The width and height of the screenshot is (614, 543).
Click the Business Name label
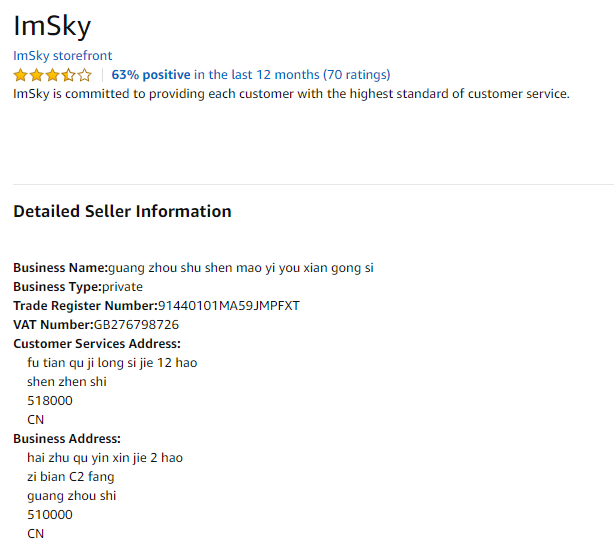[x=60, y=268]
